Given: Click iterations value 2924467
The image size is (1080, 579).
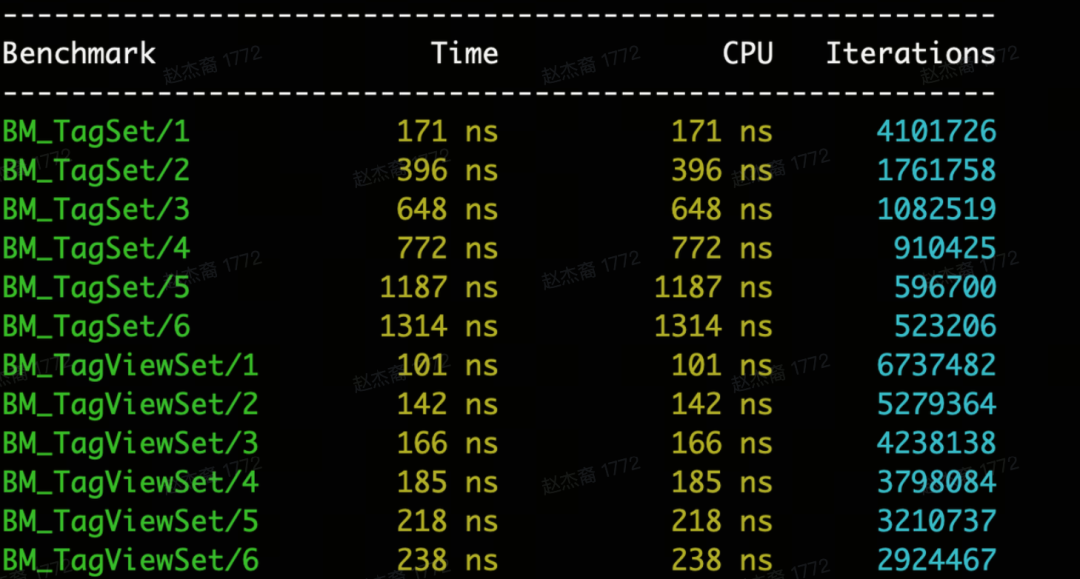Looking at the screenshot, I should pos(936,560).
